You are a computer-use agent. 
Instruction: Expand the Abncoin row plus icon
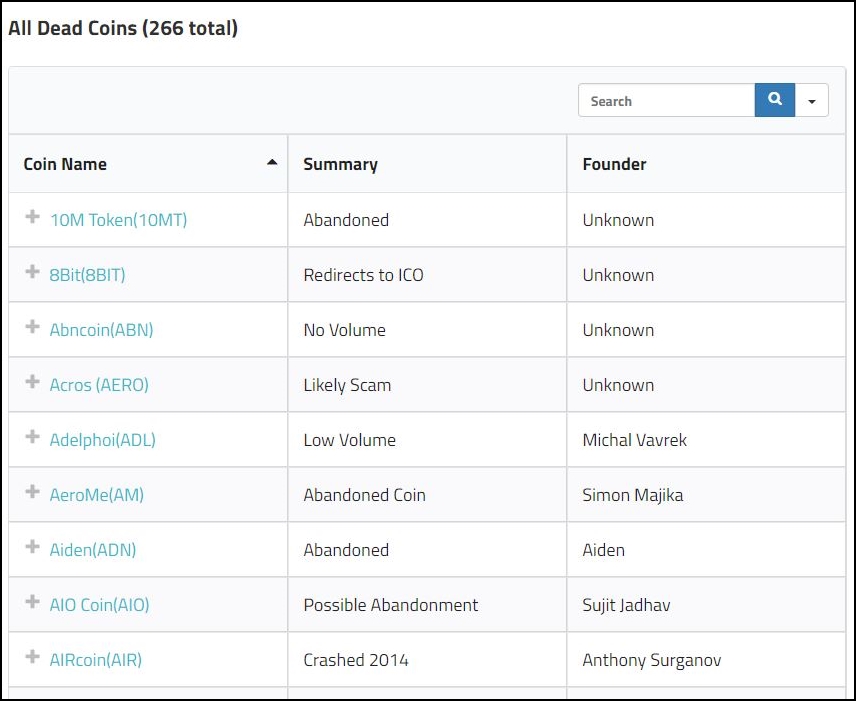coord(32,327)
